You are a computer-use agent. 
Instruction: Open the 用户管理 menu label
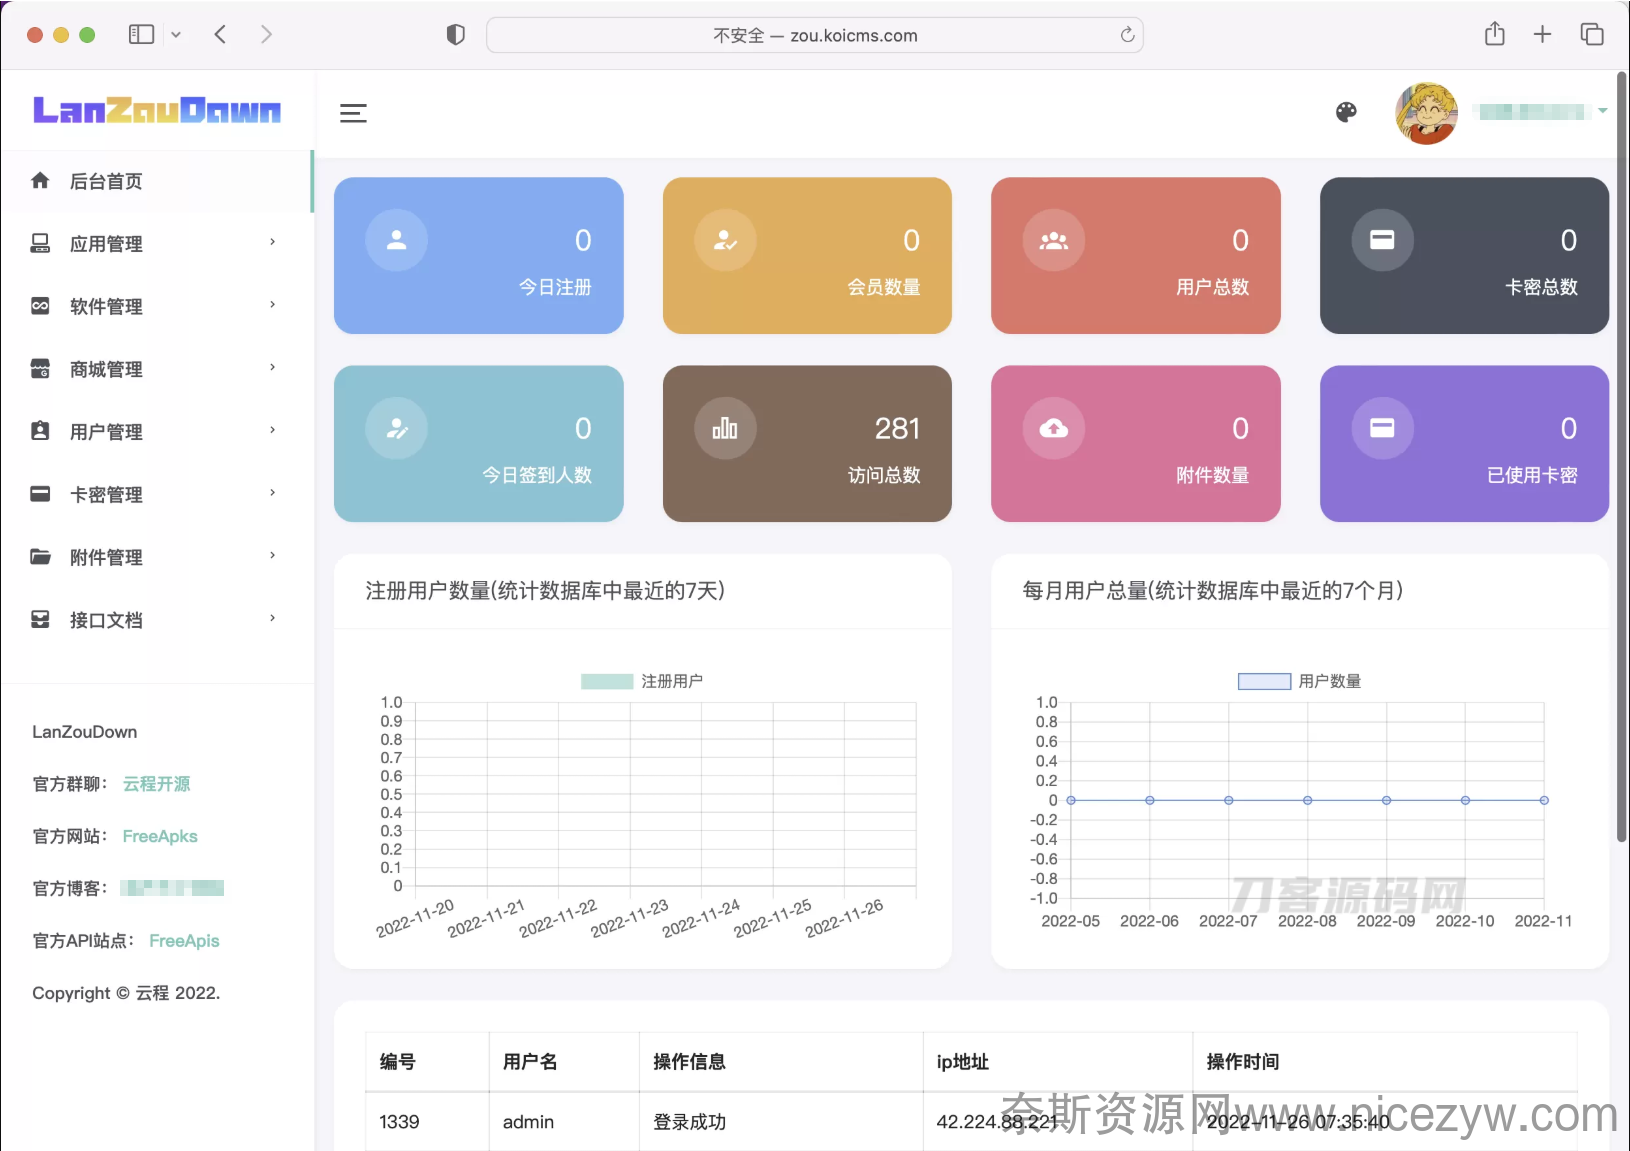(x=106, y=432)
